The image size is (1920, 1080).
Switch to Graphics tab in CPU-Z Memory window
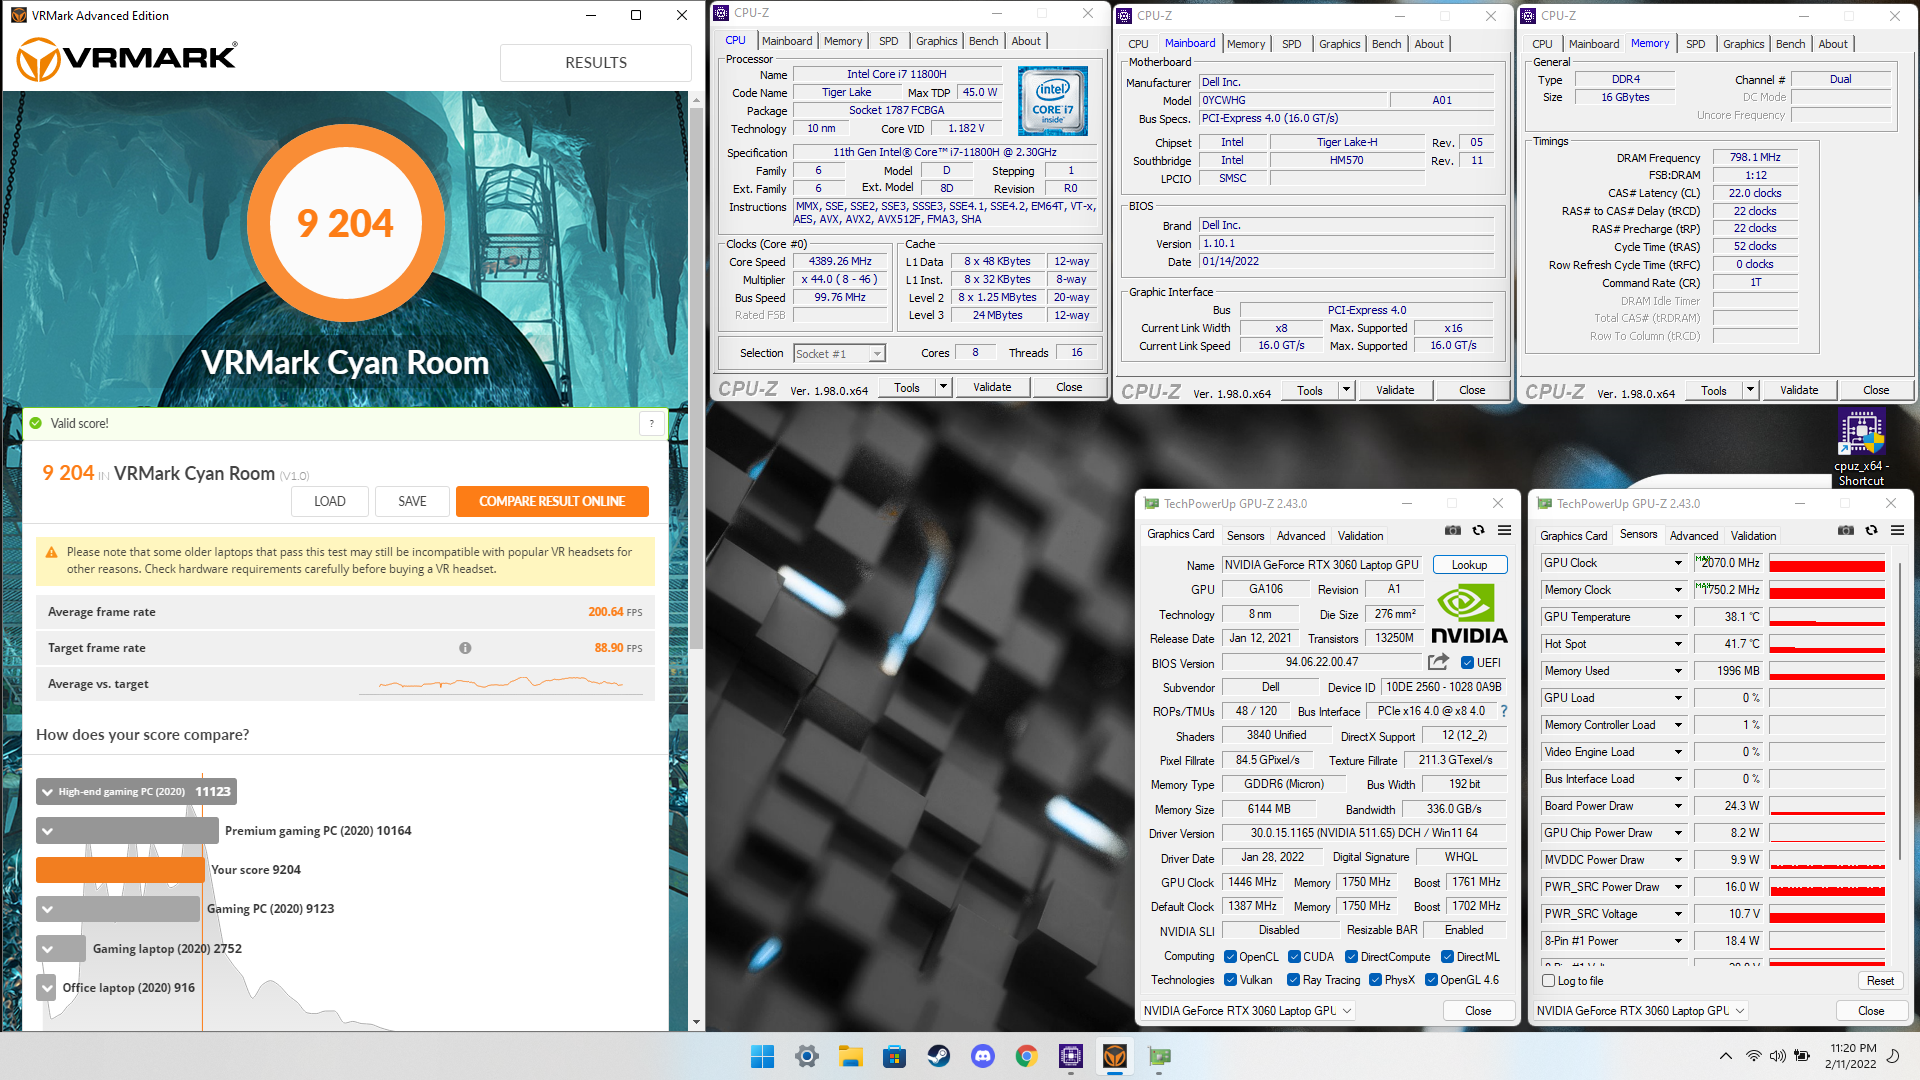(1743, 44)
